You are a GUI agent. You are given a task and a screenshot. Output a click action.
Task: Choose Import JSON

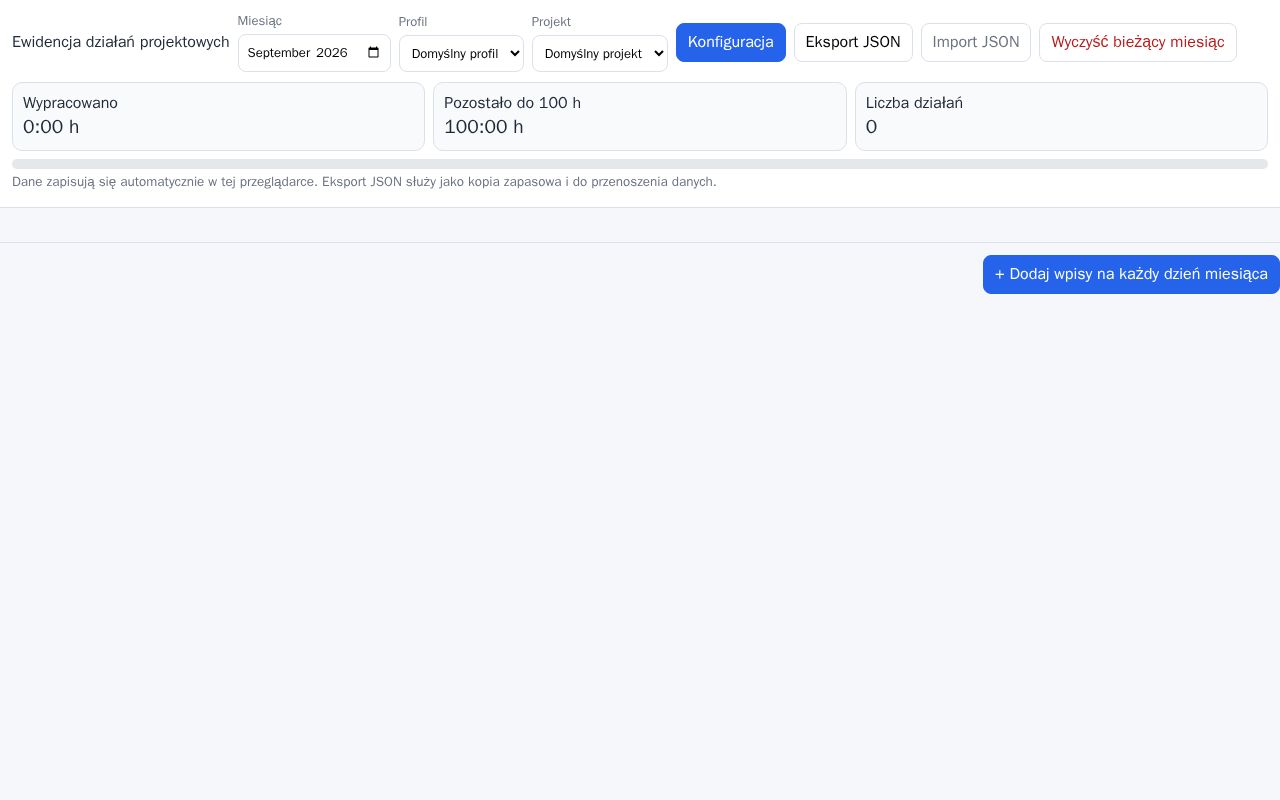click(x=976, y=42)
